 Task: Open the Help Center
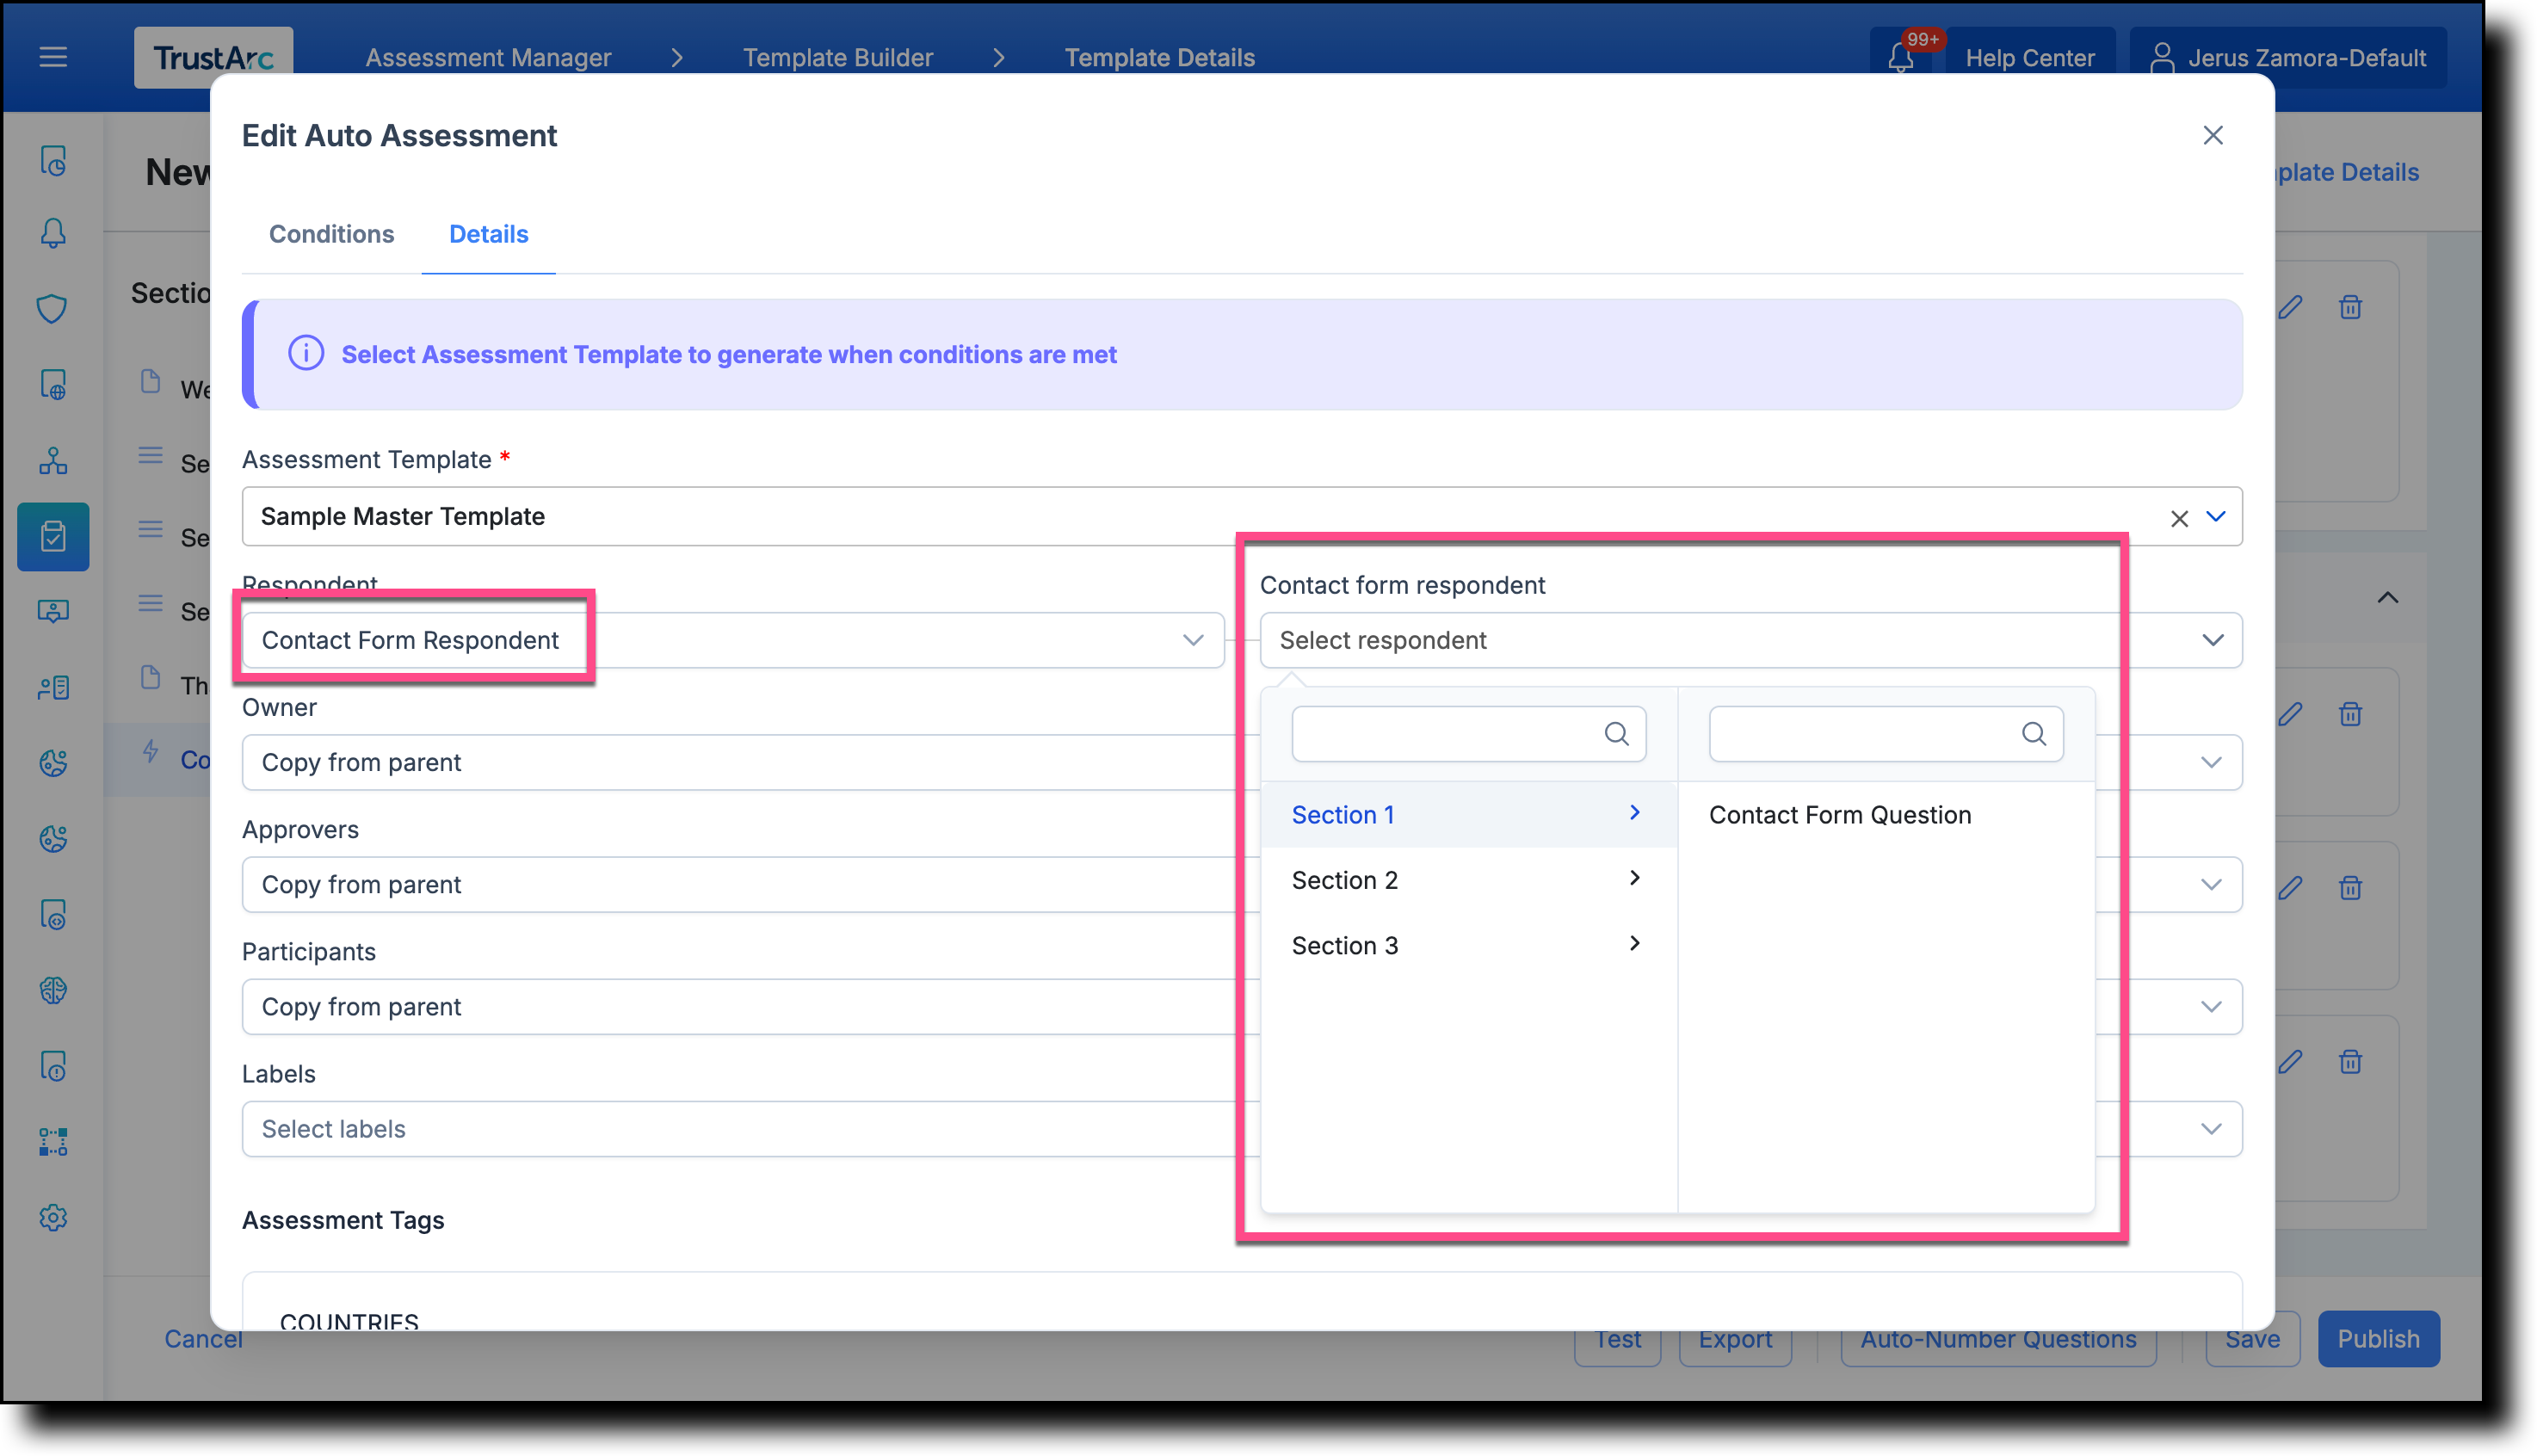tap(2029, 57)
